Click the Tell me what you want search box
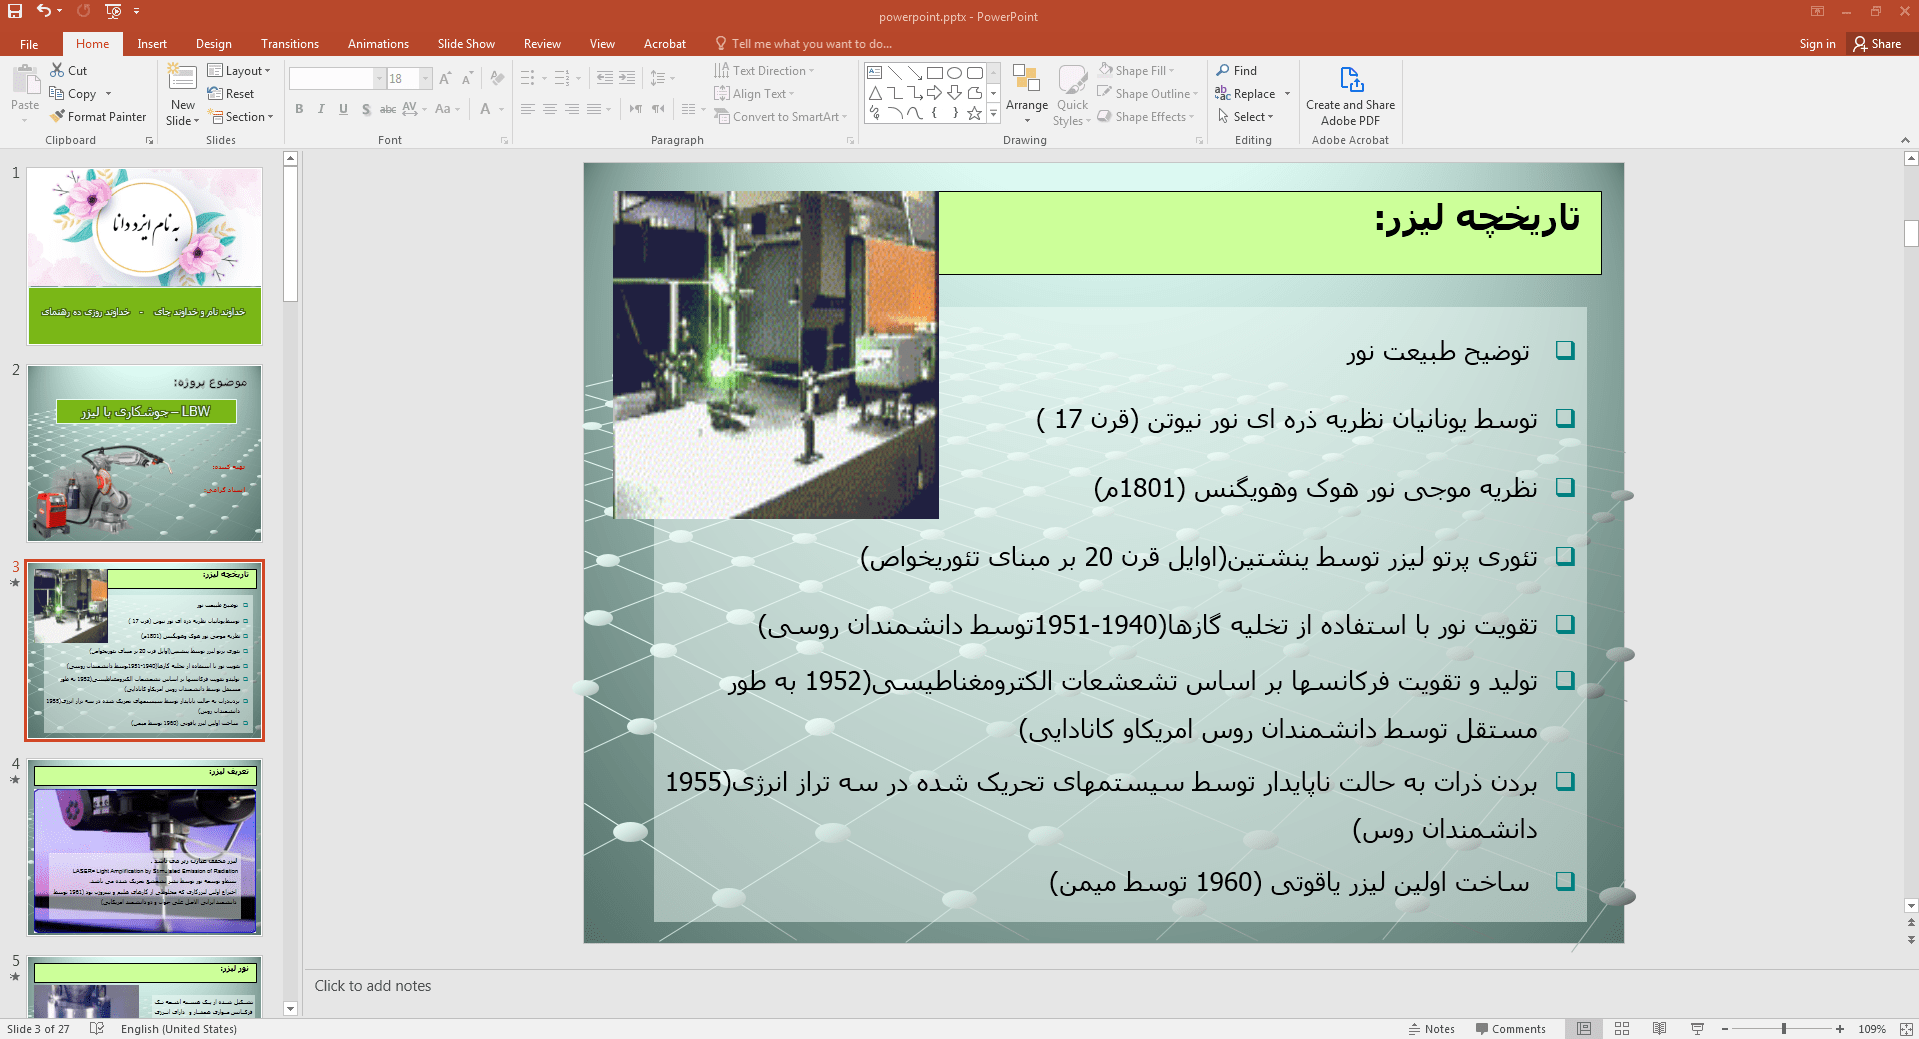The width and height of the screenshot is (1919, 1039). [x=804, y=44]
